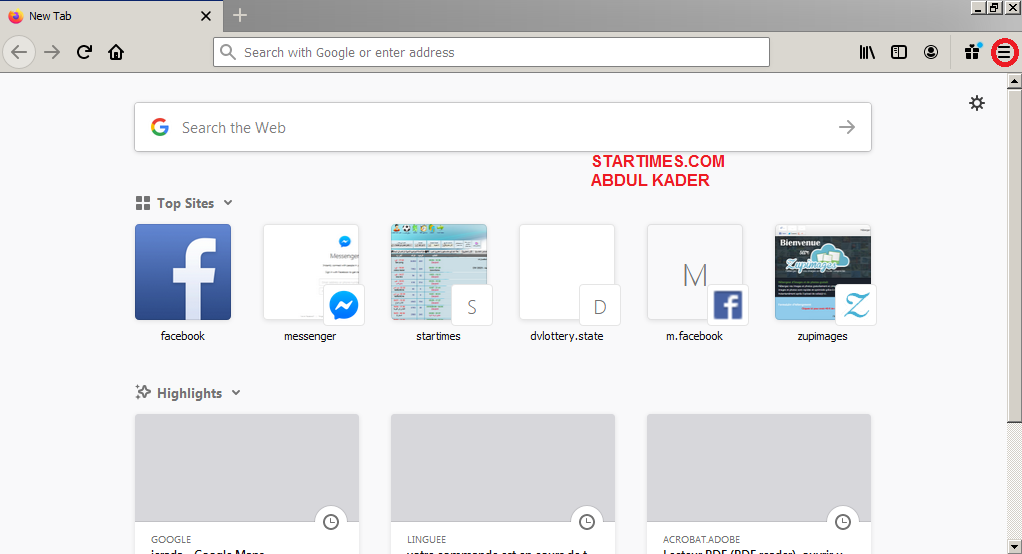
Task: Click the m.facebook favicon badge
Action: pos(727,305)
